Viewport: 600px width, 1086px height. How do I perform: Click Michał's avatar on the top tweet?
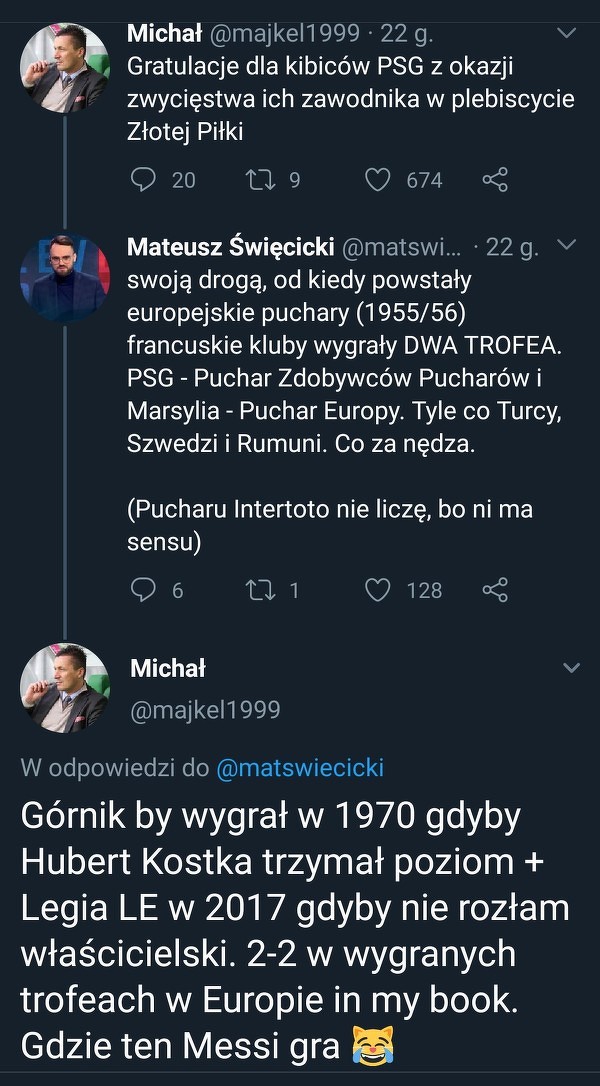65,67
